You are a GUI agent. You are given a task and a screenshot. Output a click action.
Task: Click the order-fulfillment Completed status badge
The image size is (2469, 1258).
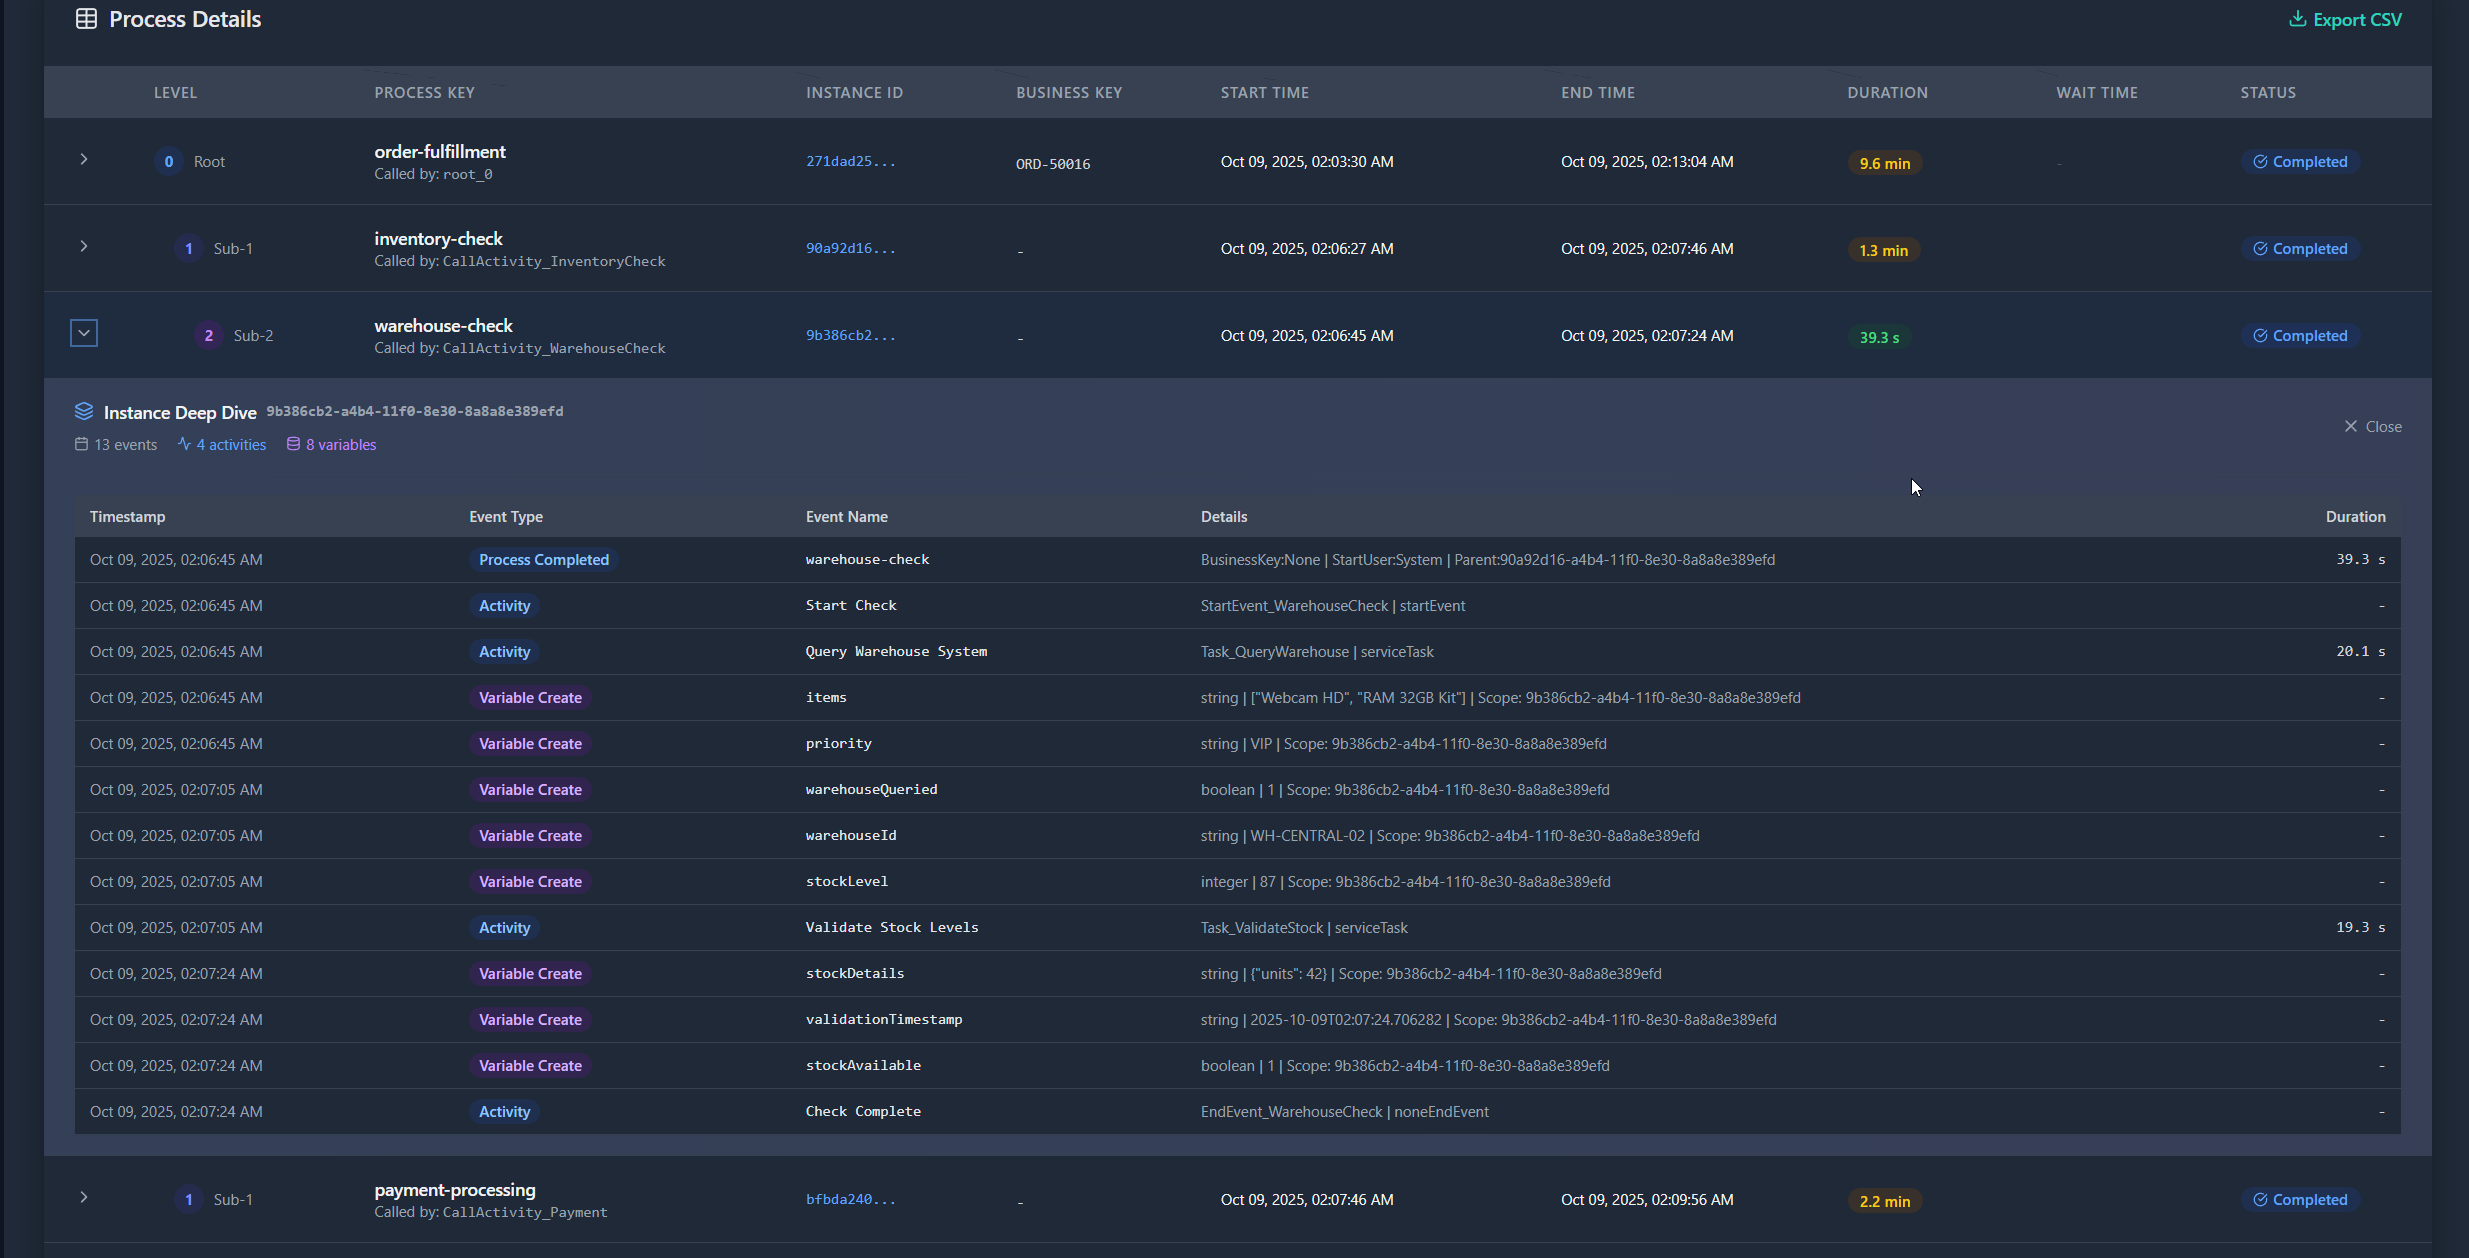point(2299,162)
